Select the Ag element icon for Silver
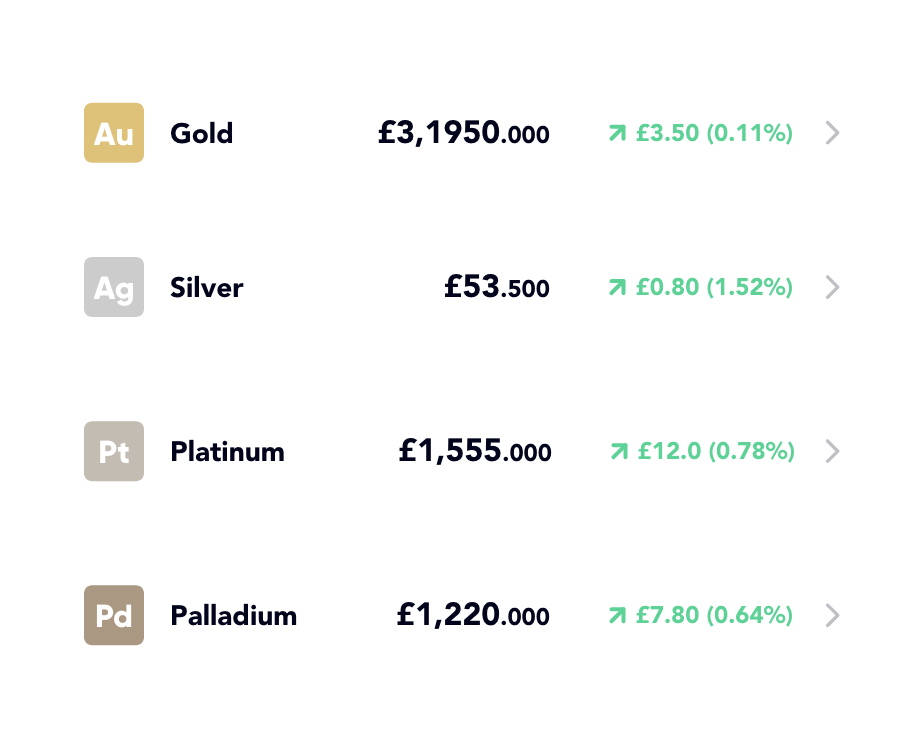920x748 pixels. pos(113,287)
